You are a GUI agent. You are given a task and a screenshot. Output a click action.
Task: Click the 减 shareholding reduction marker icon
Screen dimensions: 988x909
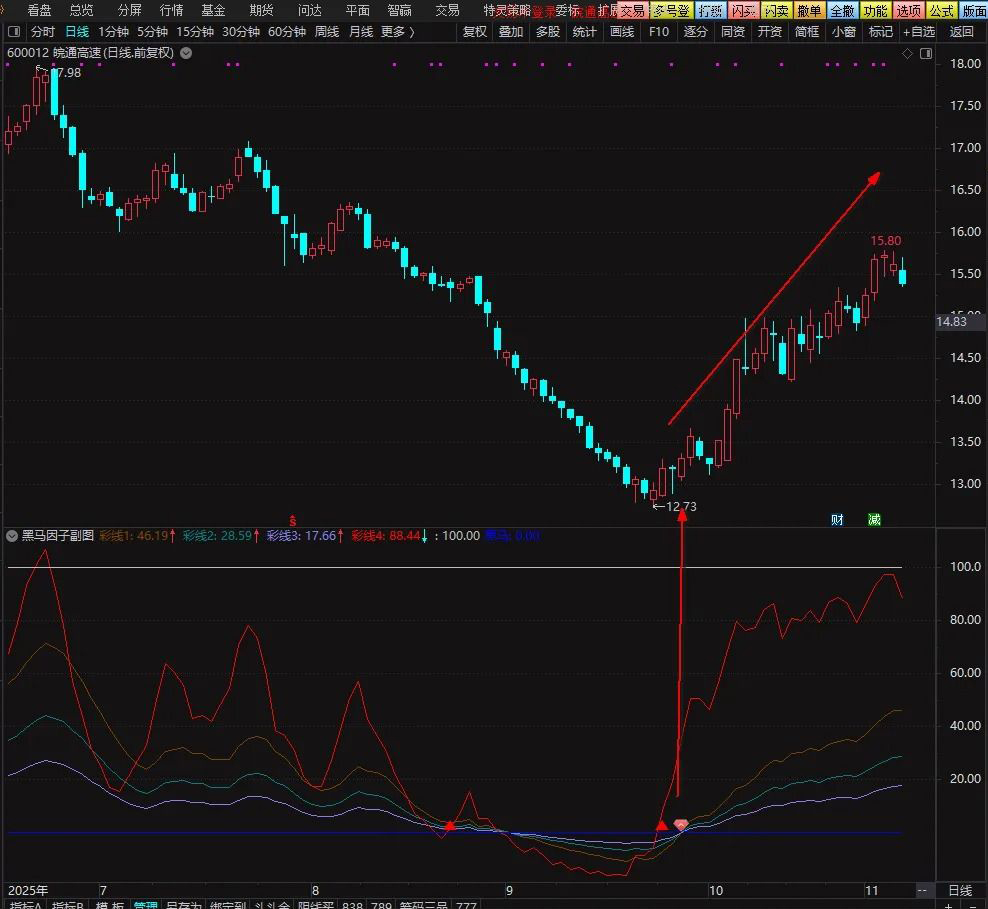[874, 519]
